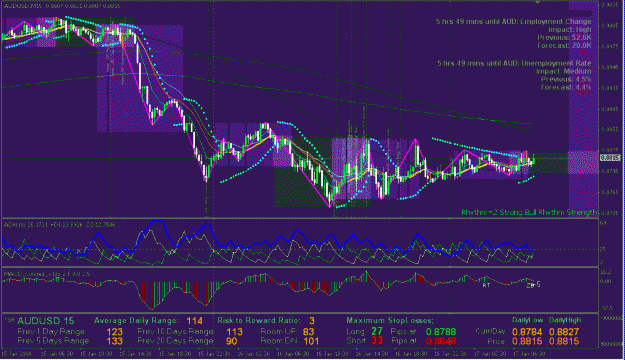Click the 'Cur/Day' row label

[490, 332]
